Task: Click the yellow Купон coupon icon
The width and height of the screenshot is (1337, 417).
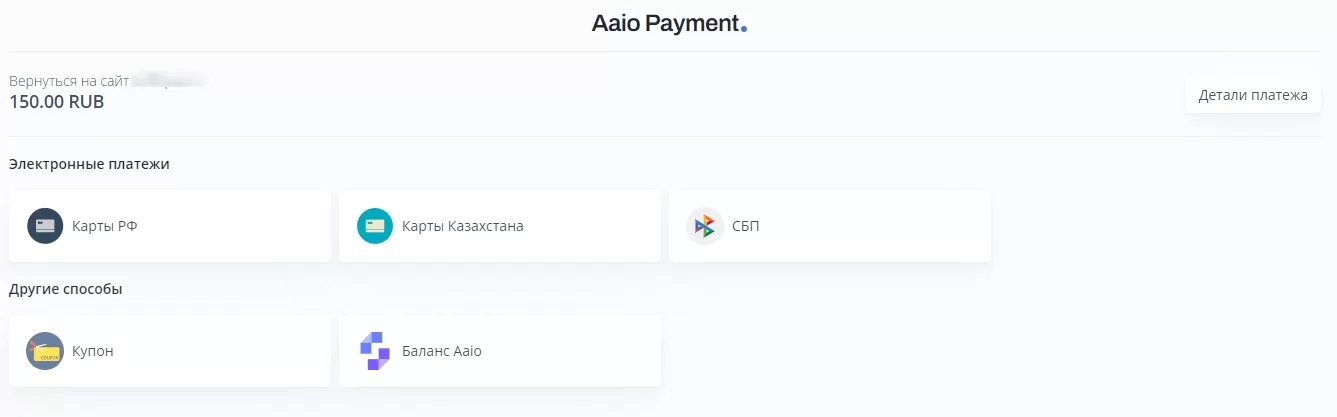Action: pos(45,351)
